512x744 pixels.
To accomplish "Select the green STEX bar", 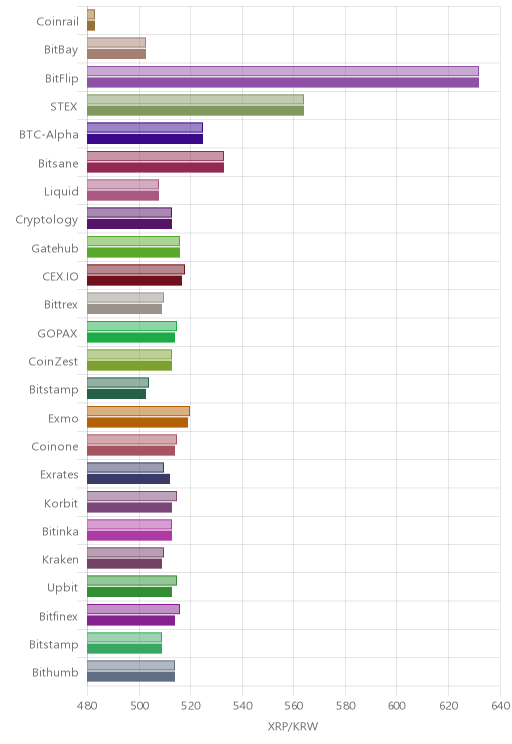I will [x=195, y=111].
